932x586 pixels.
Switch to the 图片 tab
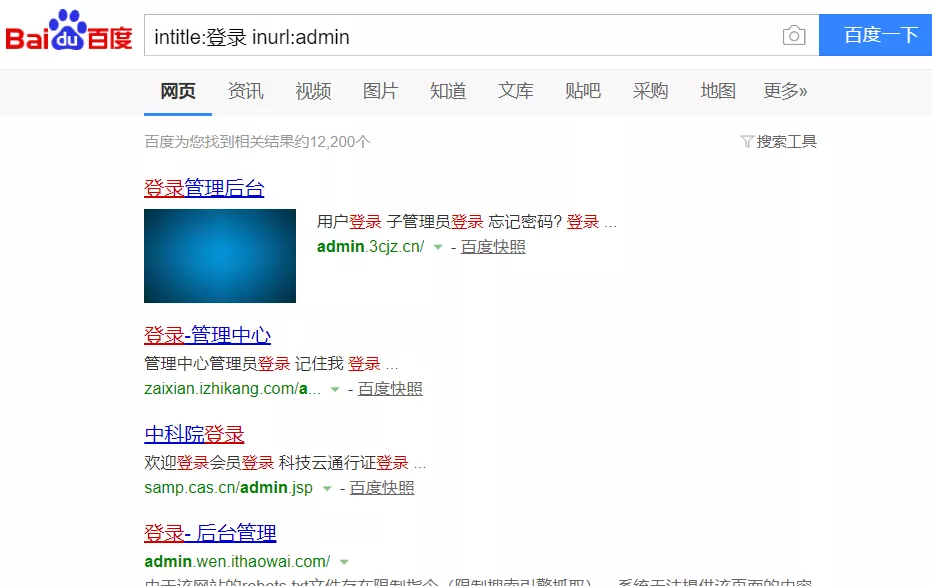point(380,91)
